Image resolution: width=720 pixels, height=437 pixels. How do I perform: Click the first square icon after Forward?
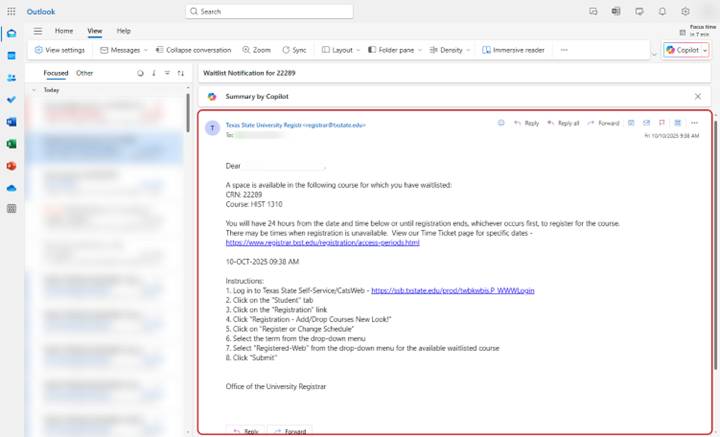pos(631,123)
